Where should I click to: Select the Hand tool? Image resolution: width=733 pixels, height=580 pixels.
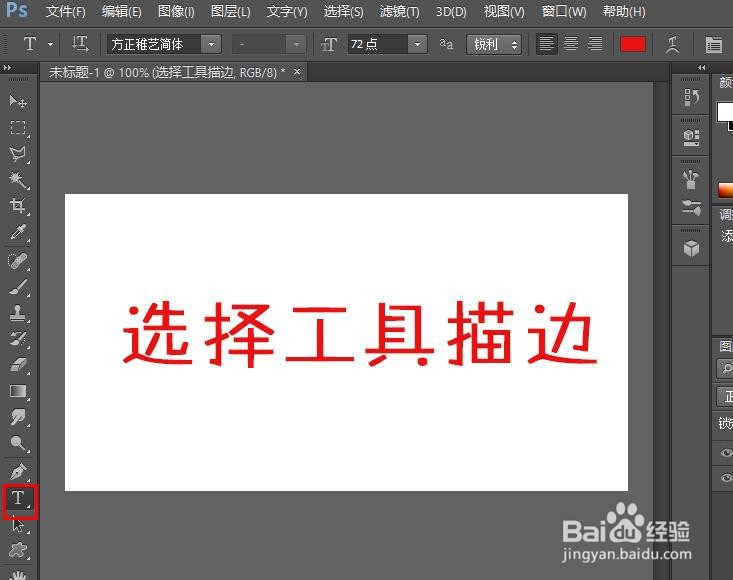(x=18, y=574)
